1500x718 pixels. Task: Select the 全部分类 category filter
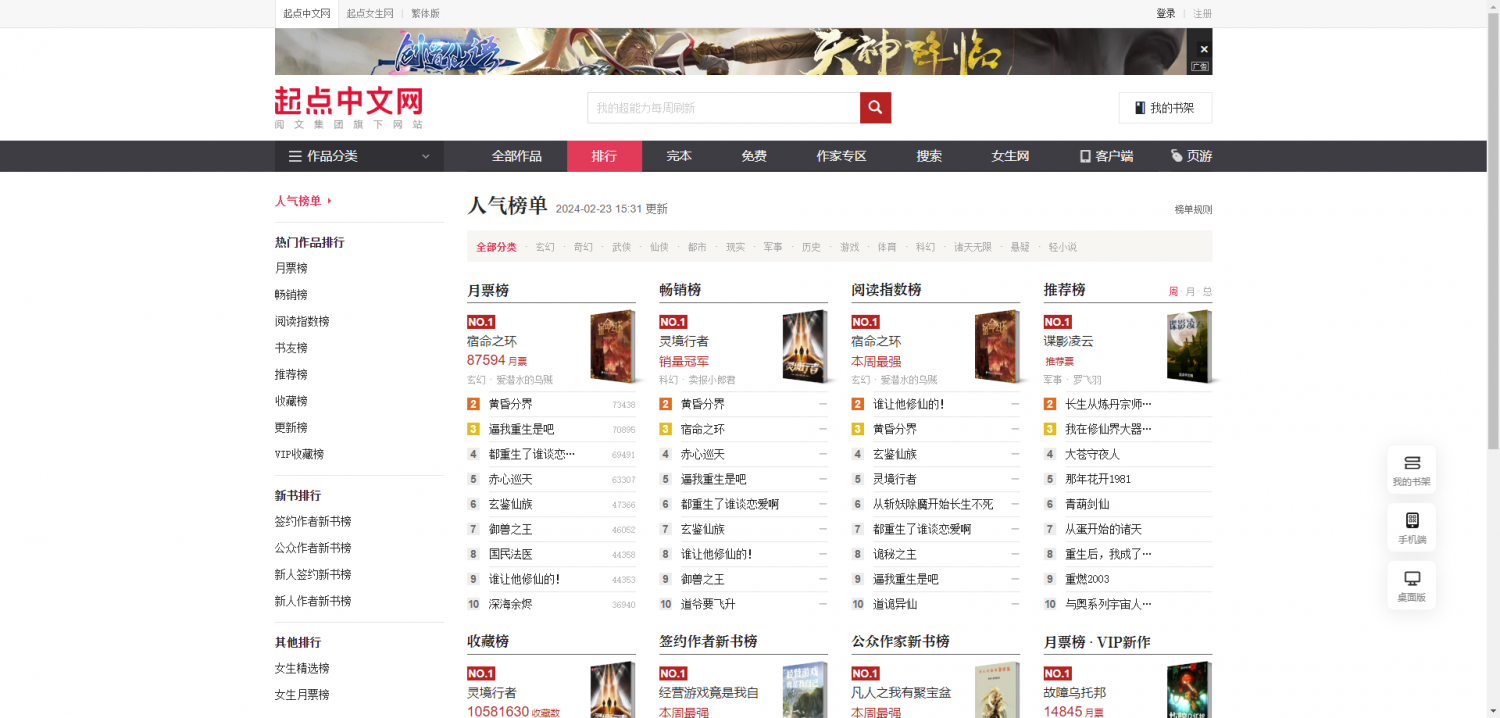tap(496, 247)
